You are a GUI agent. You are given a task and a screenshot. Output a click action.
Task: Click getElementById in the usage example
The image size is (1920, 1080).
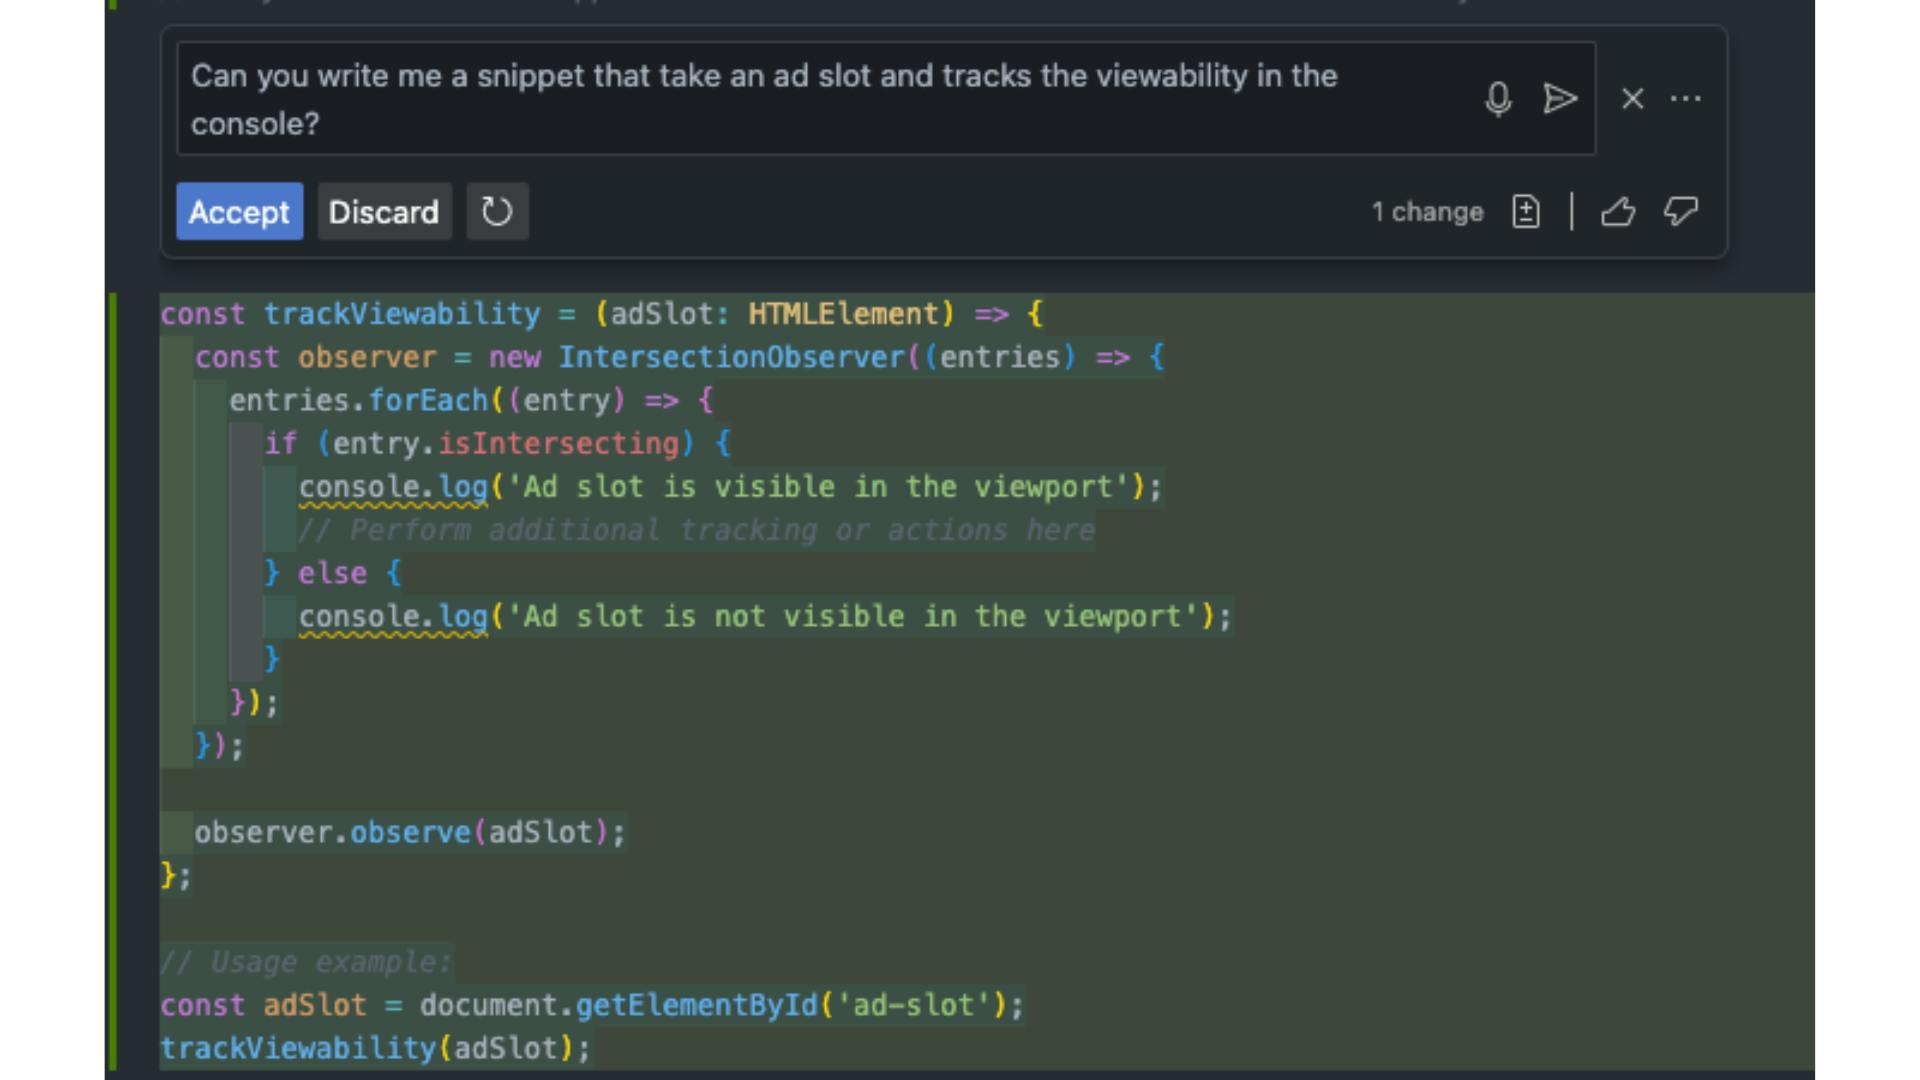[x=696, y=1005]
